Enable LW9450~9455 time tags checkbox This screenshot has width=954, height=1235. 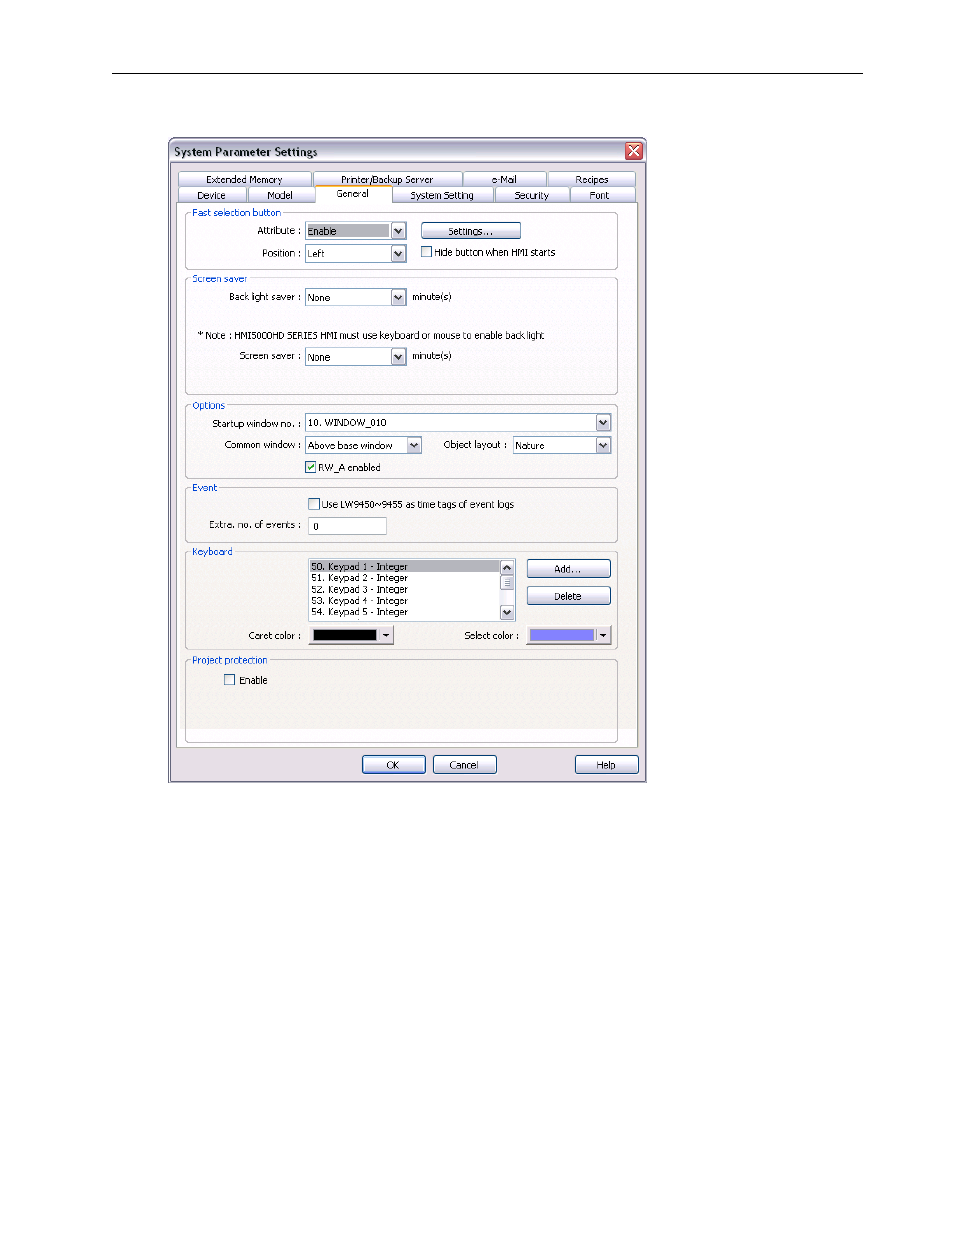pos(314,504)
